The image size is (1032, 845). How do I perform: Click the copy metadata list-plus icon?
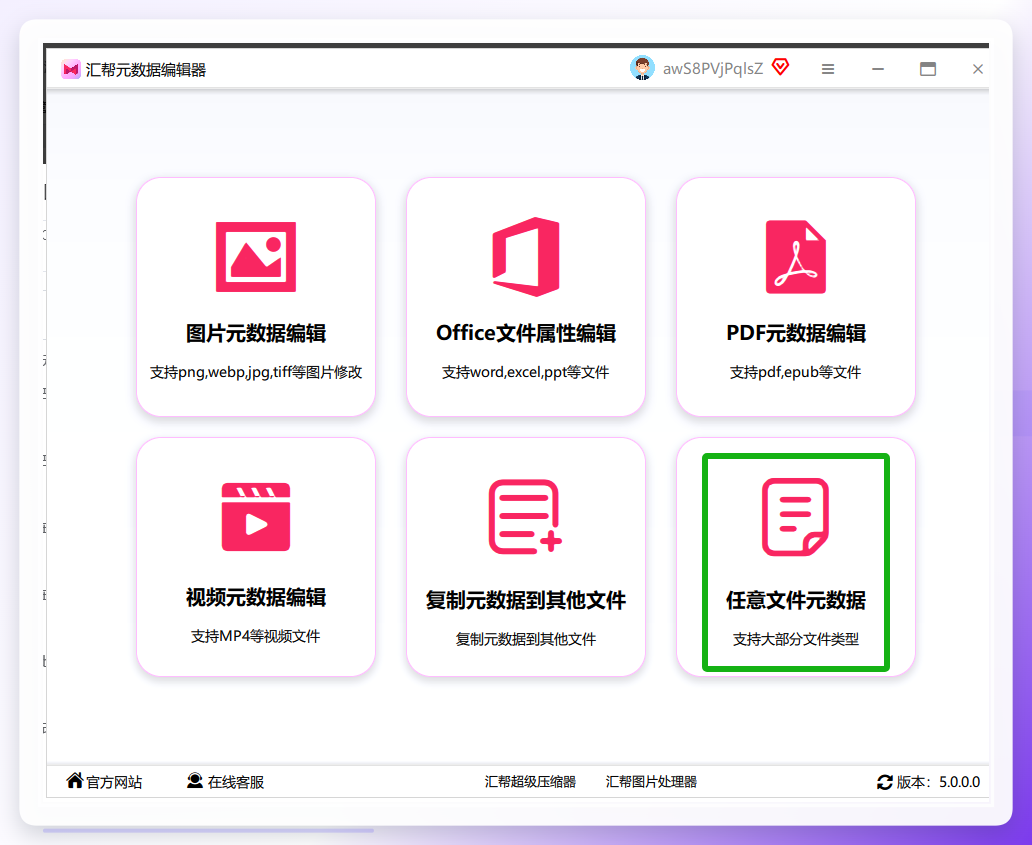tap(525, 517)
